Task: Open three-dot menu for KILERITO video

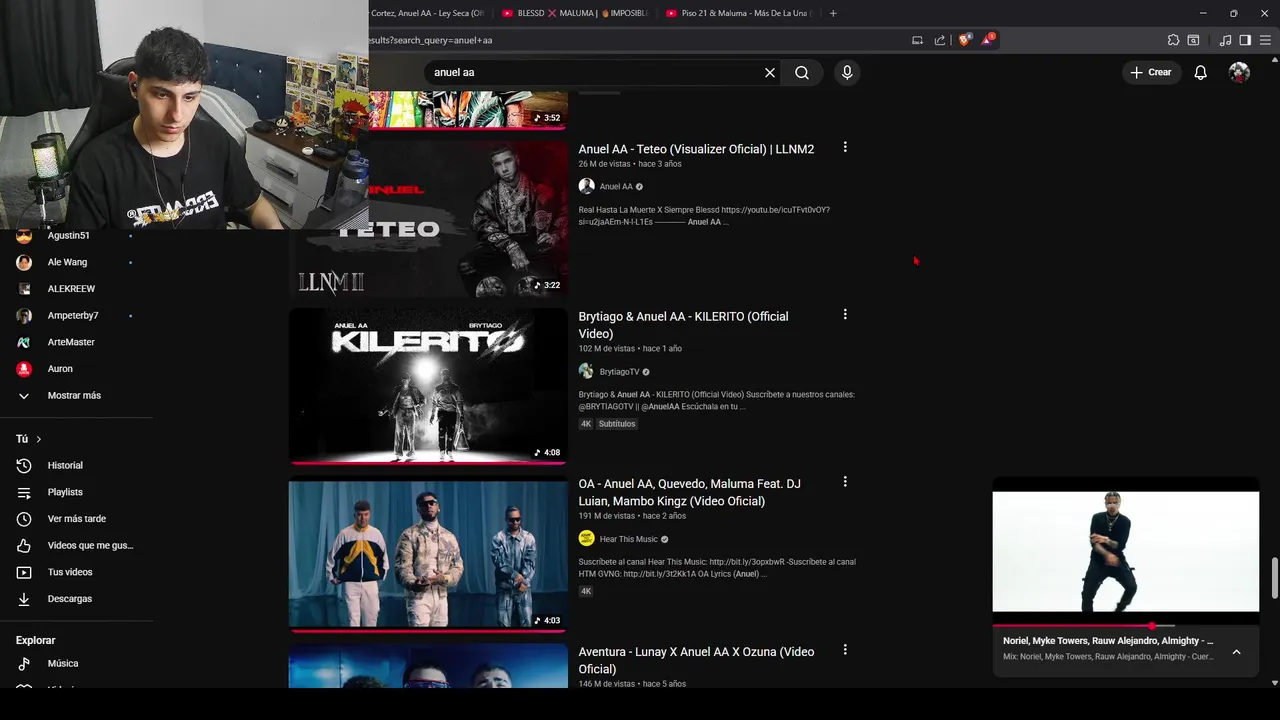Action: (845, 314)
